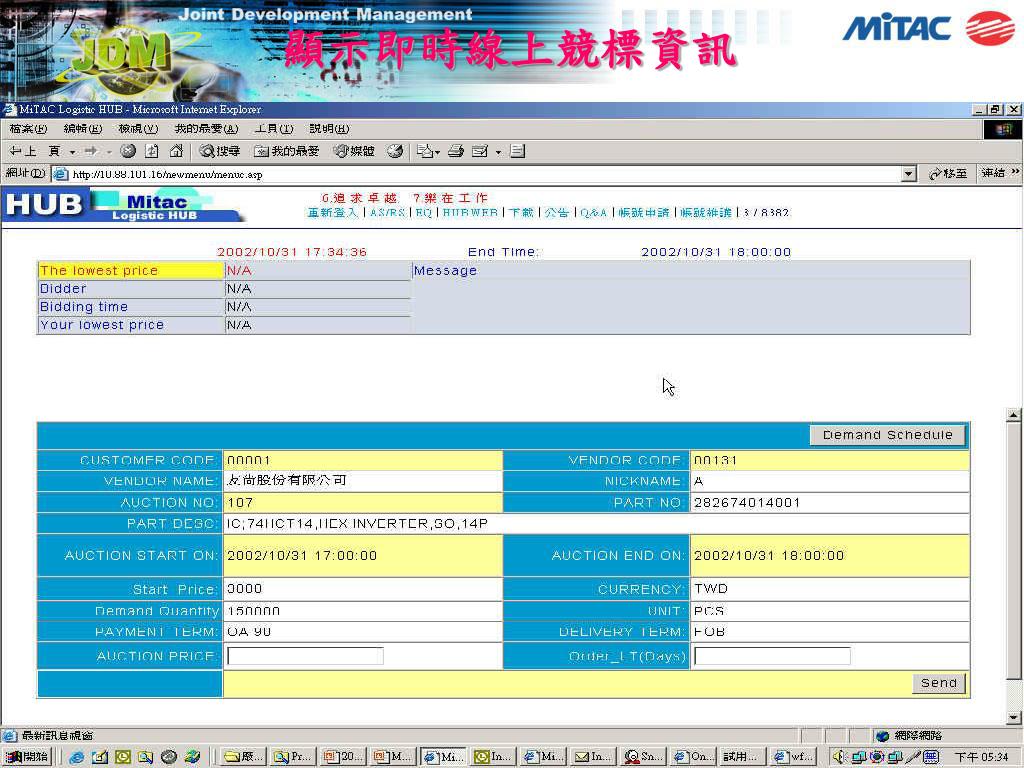Image resolution: width=1024 pixels, height=768 pixels.
Task: Click the RQ navigation link
Action: (423, 212)
